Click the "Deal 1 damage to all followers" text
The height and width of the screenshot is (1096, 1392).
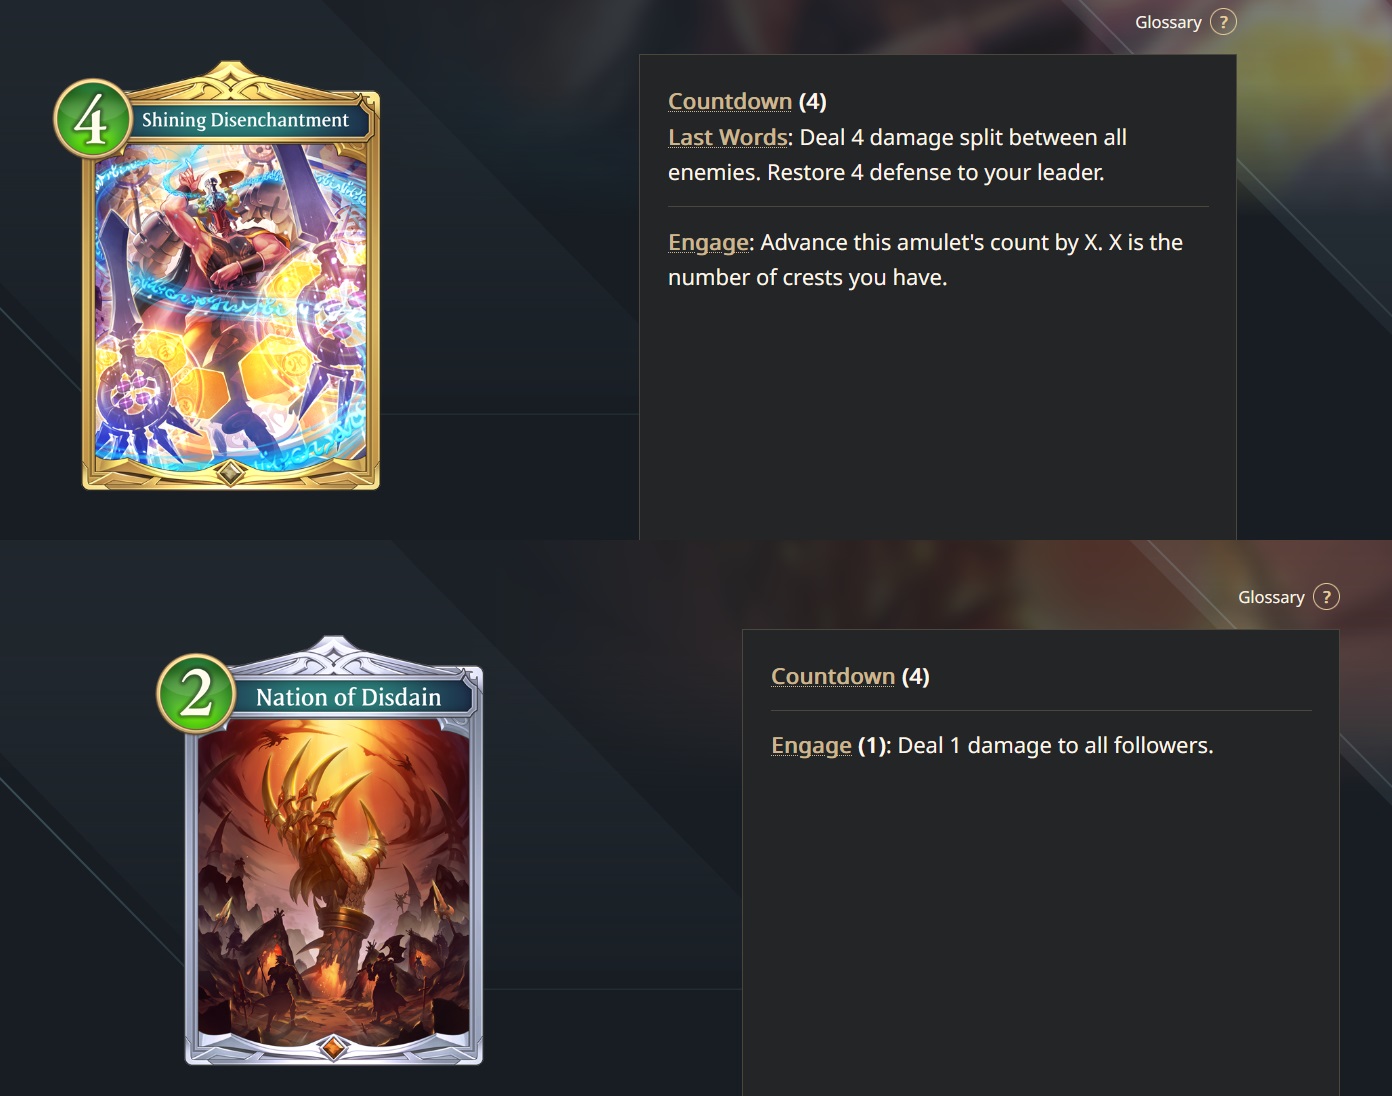(x=1055, y=746)
